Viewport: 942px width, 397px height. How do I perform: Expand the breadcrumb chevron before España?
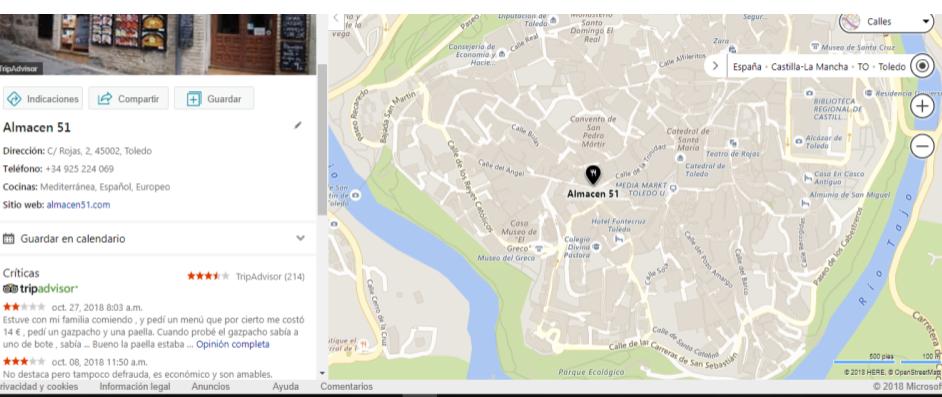click(x=715, y=66)
